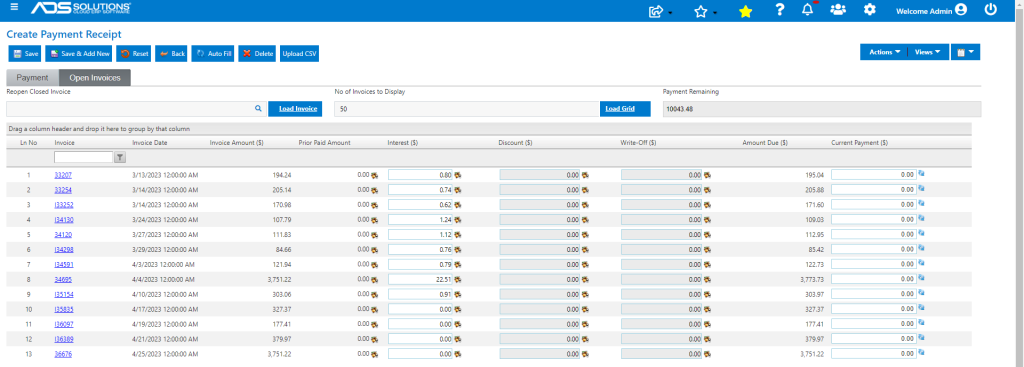1024x367 pixels.
Task: Click the Reset button
Action: point(134,54)
